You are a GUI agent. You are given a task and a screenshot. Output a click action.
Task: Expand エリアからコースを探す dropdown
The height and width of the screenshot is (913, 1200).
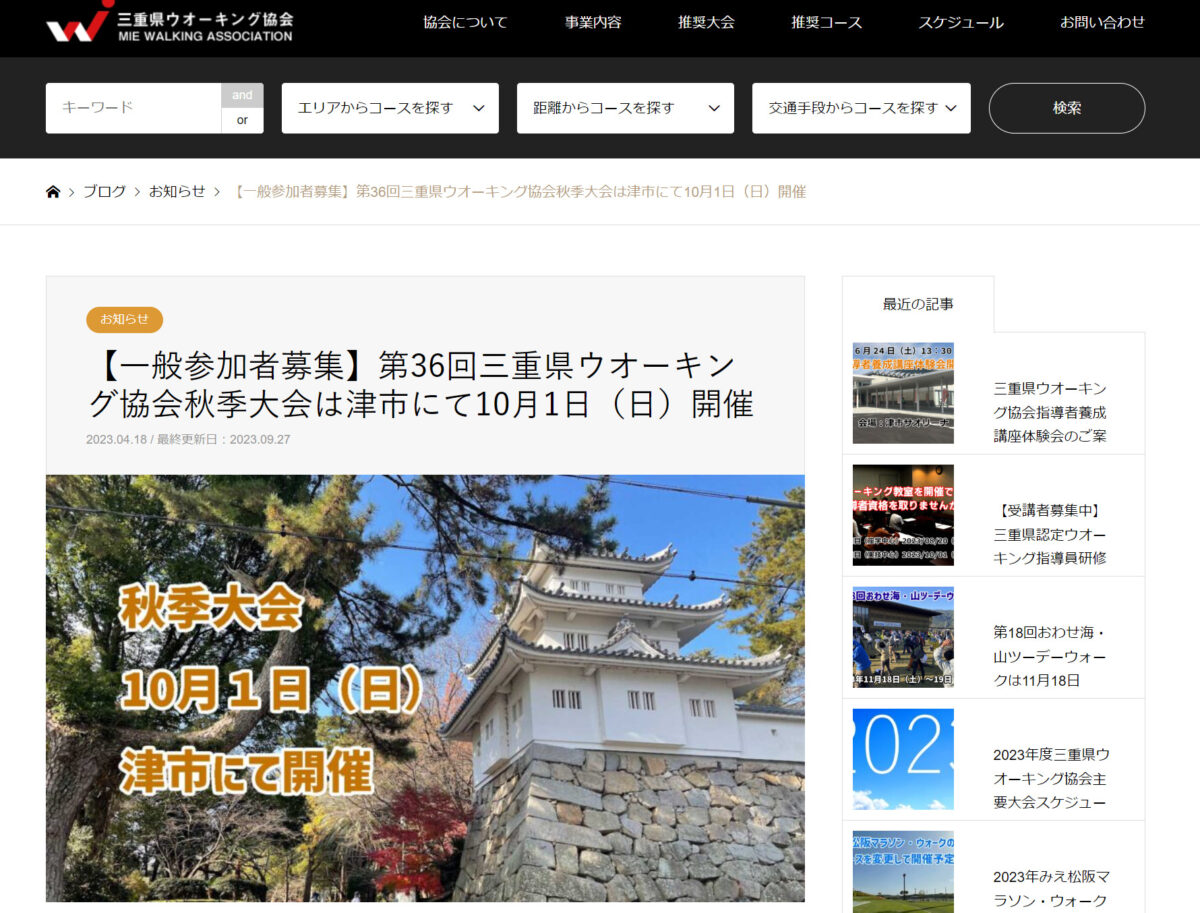390,108
